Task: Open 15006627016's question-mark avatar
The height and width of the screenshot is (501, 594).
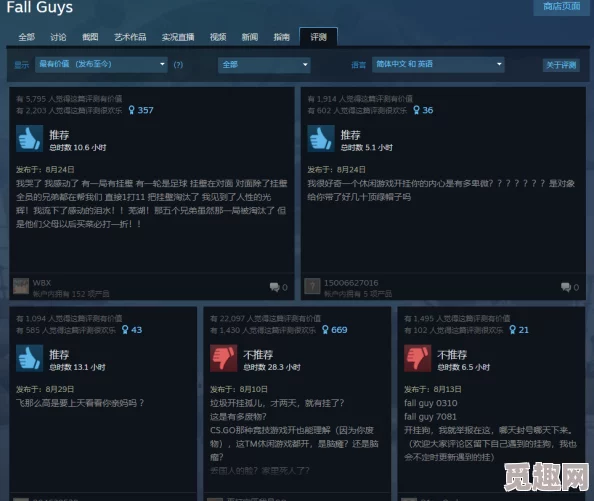Action: point(312,286)
